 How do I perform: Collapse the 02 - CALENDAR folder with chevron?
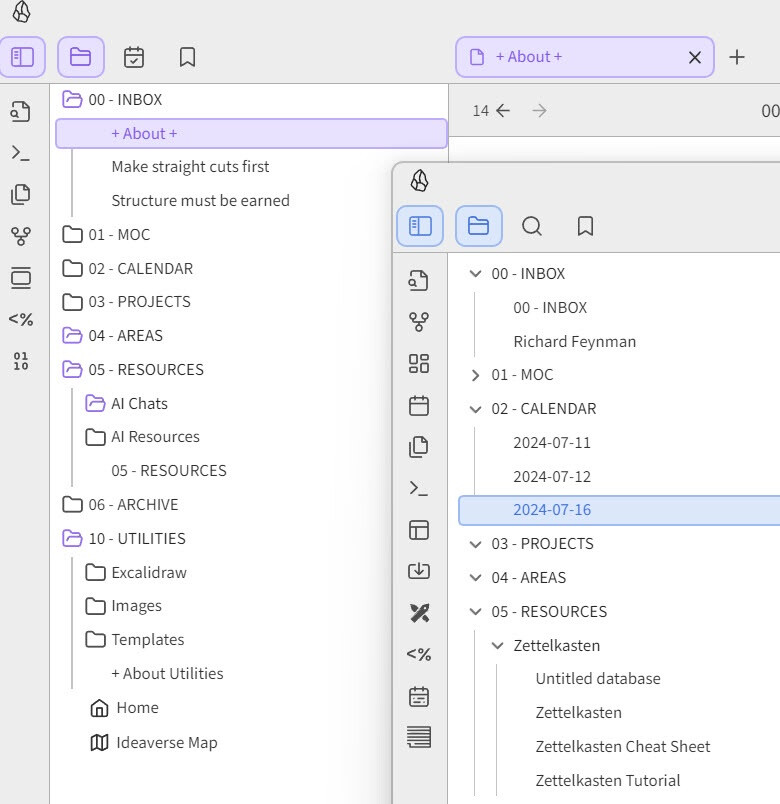(476, 409)
